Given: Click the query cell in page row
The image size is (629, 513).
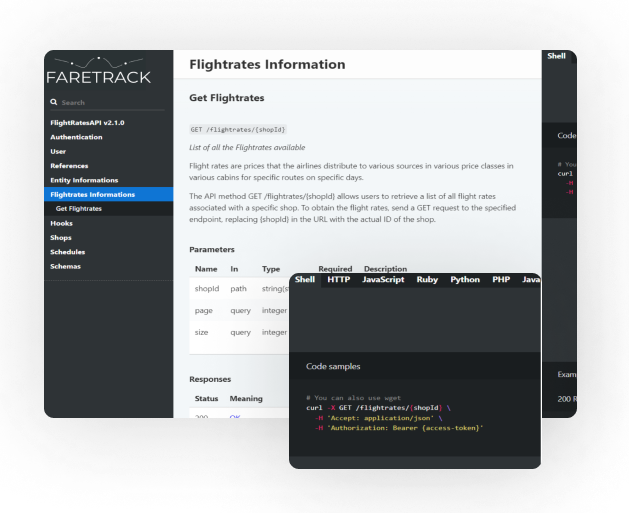Looking at the screenshot, I should (x=240, y=311).
